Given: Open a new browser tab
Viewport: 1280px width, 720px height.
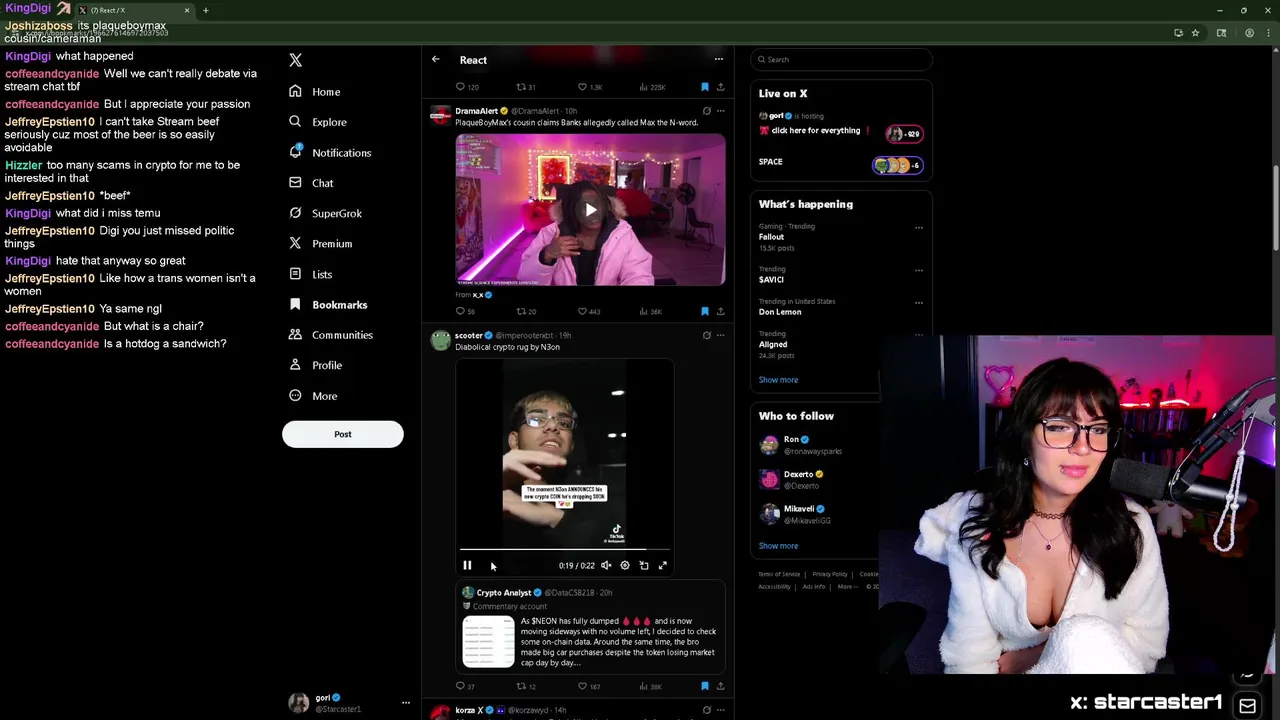Looking at the screenshot, I should tap(205, 10).
